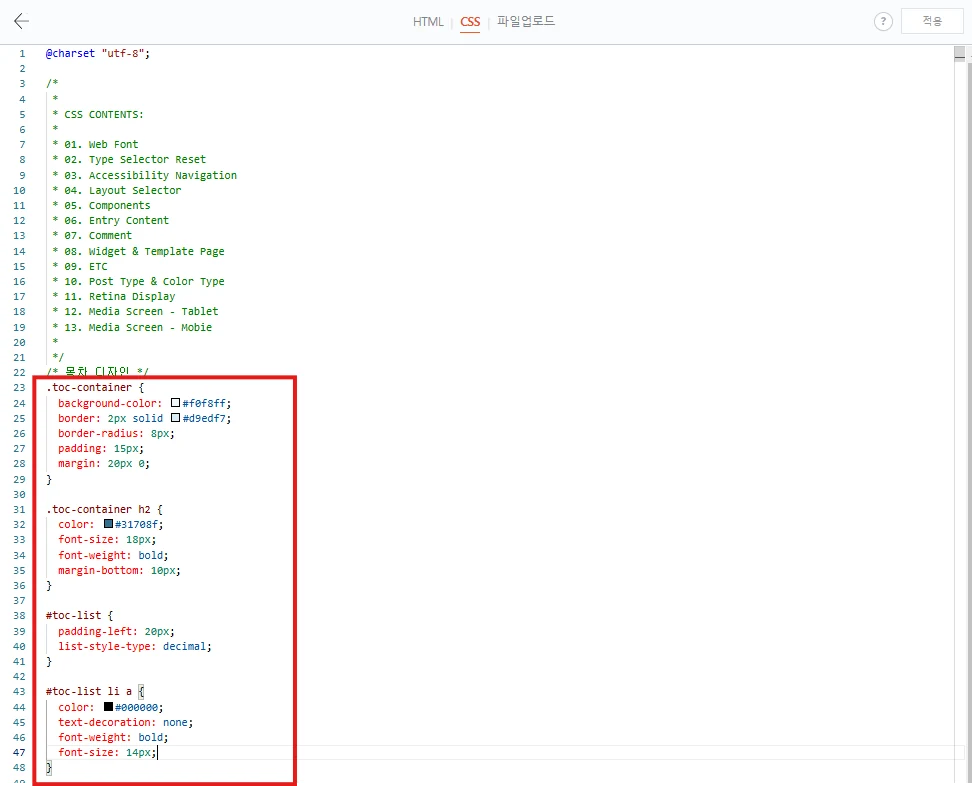
Task: Click the '#toc-list {' selector line
Action: pos(79,616)
